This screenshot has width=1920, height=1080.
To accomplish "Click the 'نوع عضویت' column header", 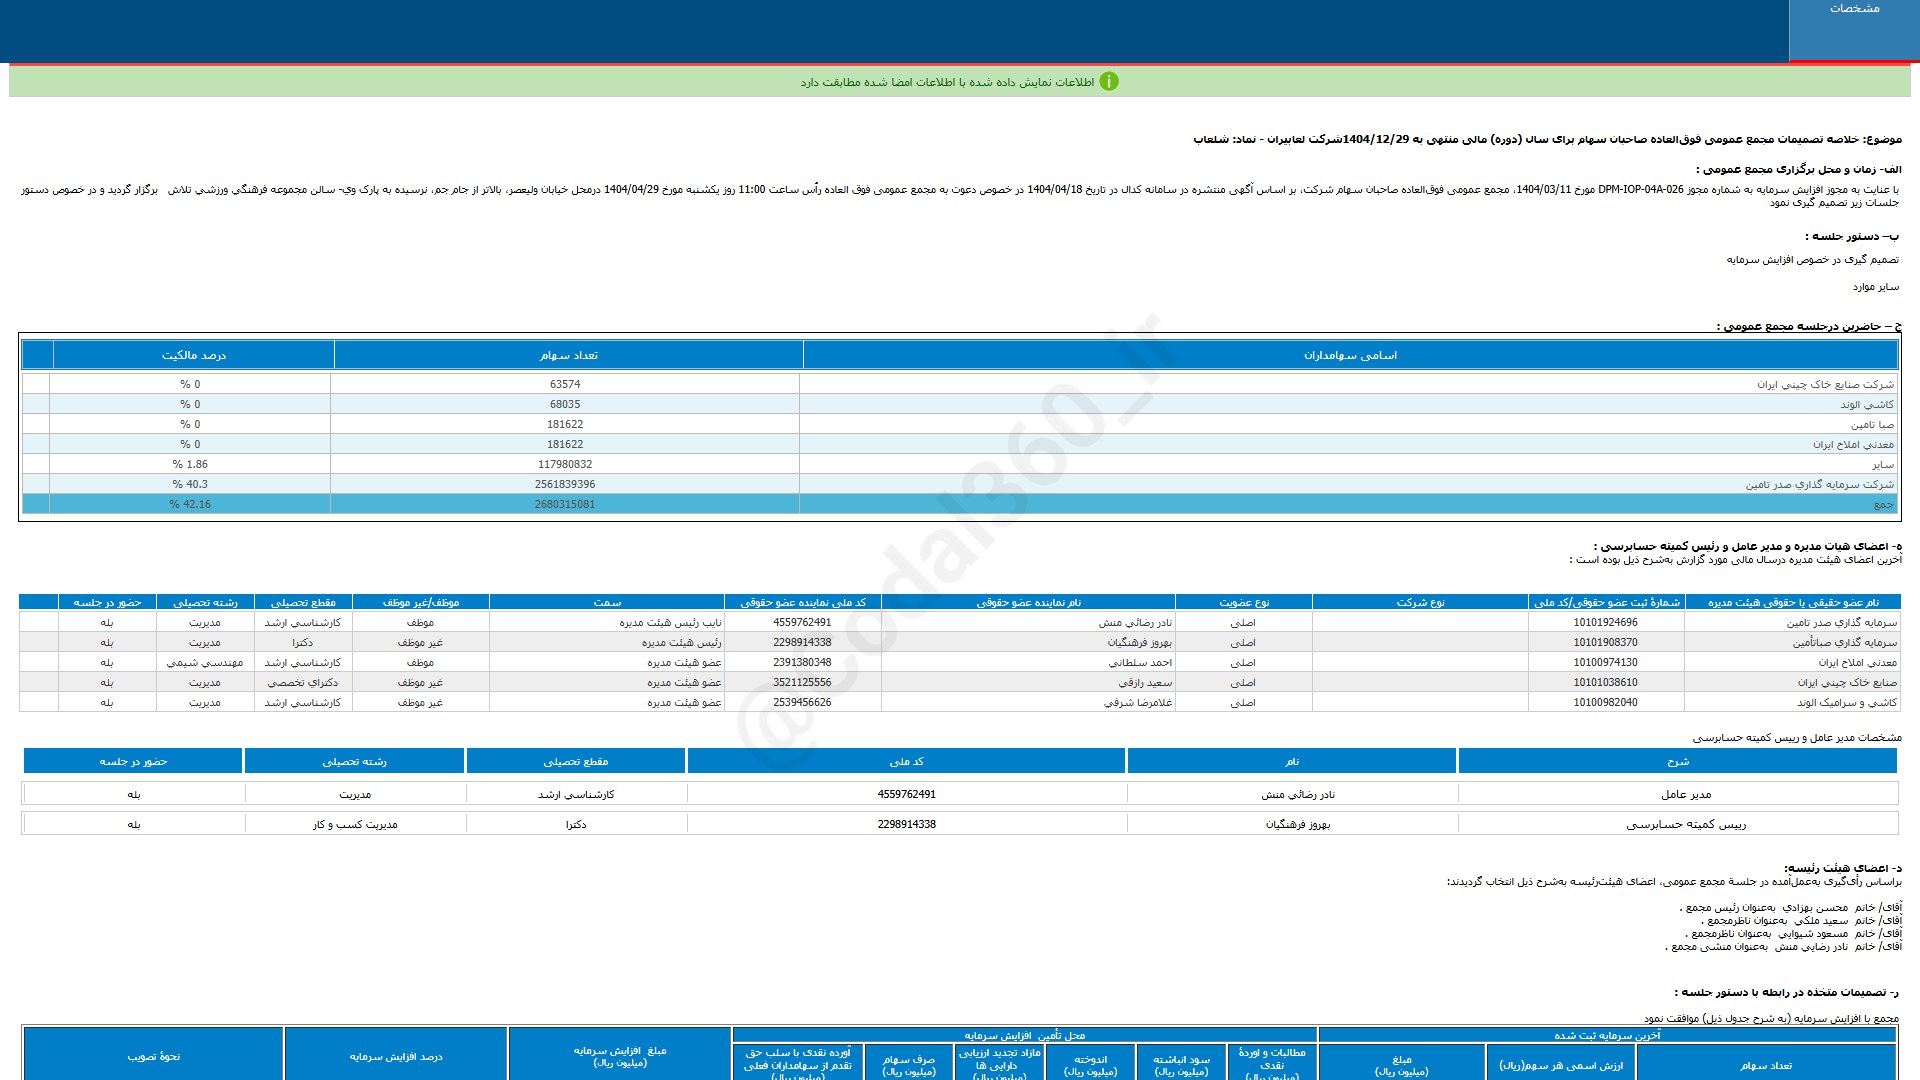I will [1244, 602].
